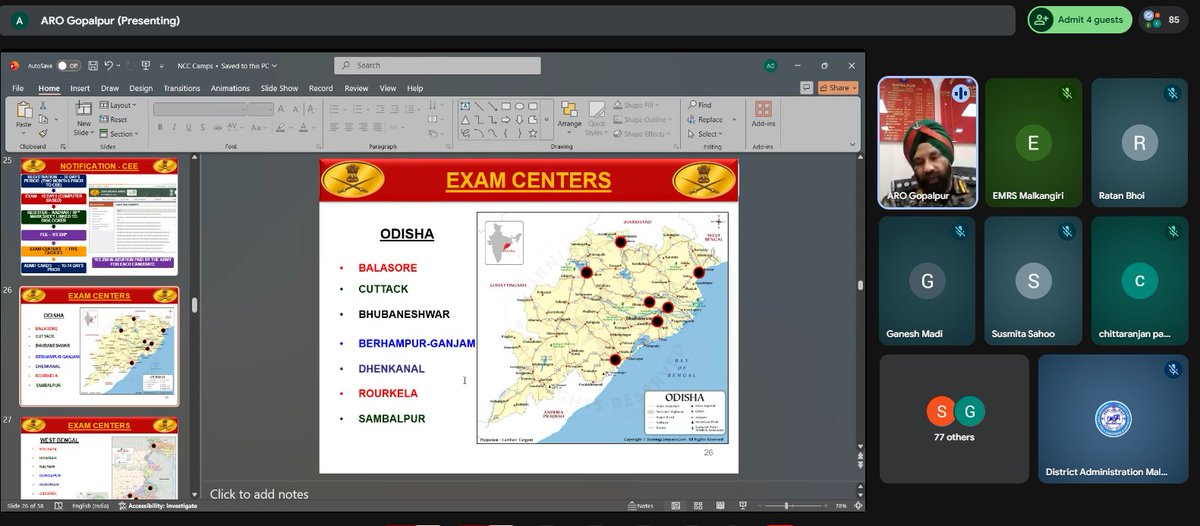Select the Star shape in gallery
Viewport: 1200px width, 526px height.
click(533, 134)
